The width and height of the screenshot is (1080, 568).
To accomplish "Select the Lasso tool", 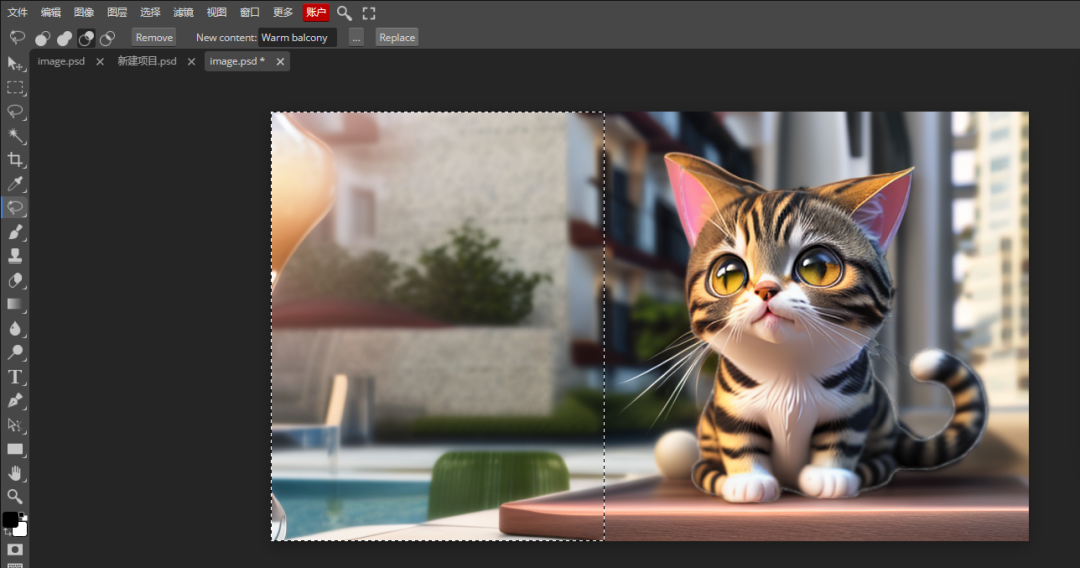I will 14,112.
